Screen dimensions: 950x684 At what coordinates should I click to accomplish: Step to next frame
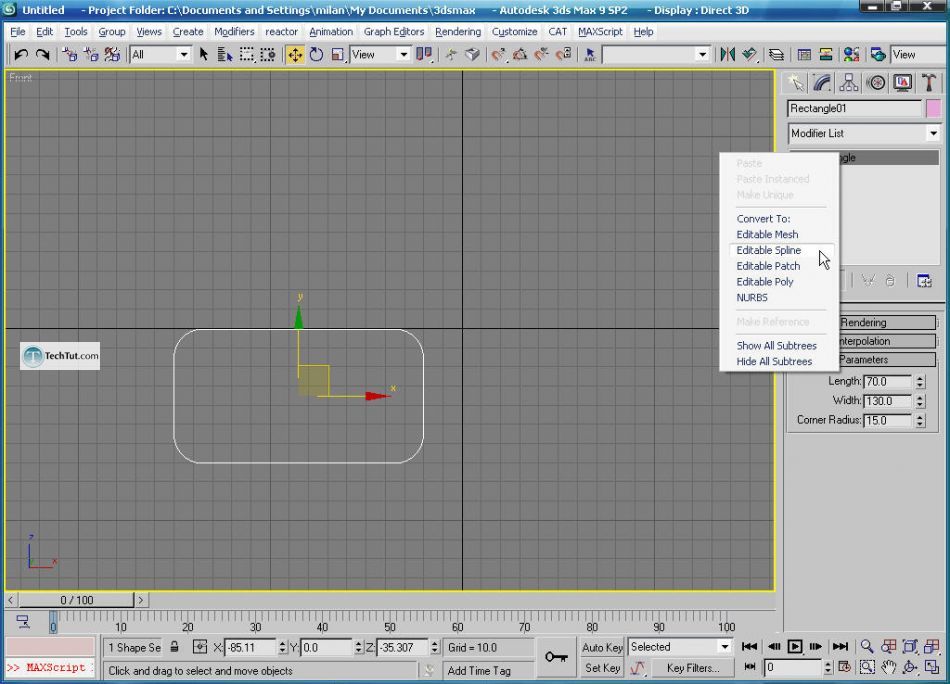pos(816,647)
